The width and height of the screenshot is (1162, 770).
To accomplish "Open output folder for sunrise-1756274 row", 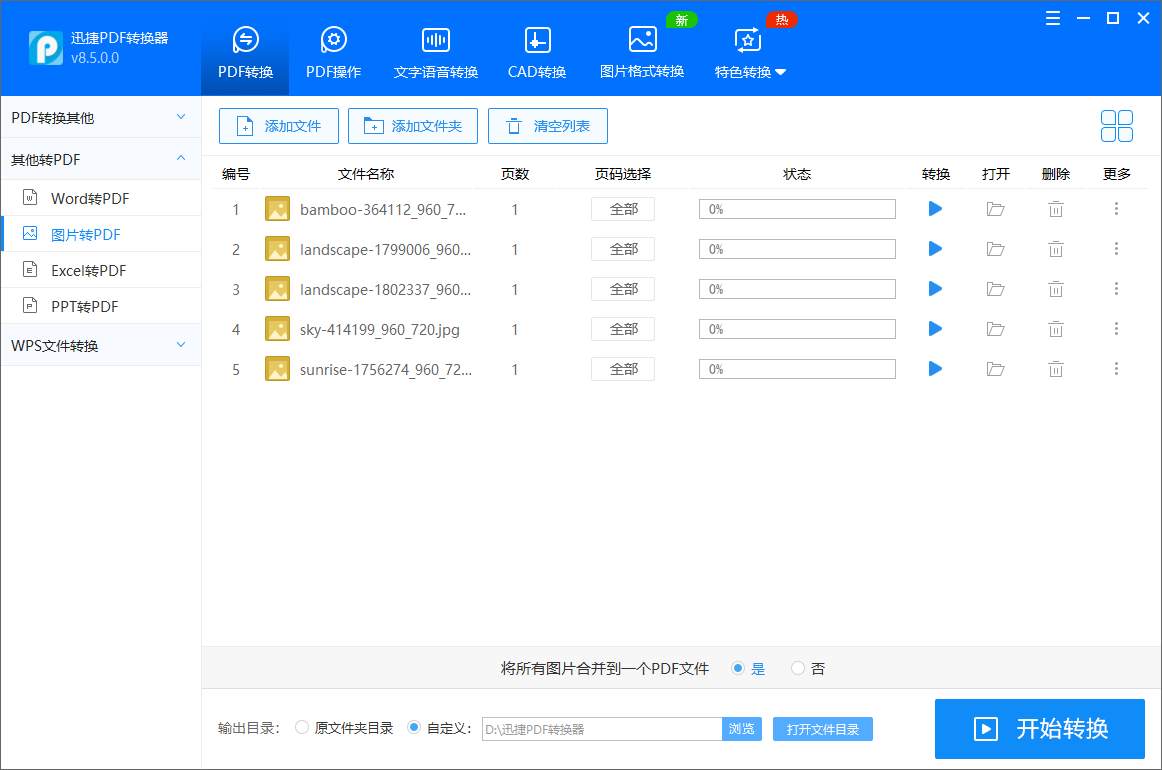I will pos(995,370).
